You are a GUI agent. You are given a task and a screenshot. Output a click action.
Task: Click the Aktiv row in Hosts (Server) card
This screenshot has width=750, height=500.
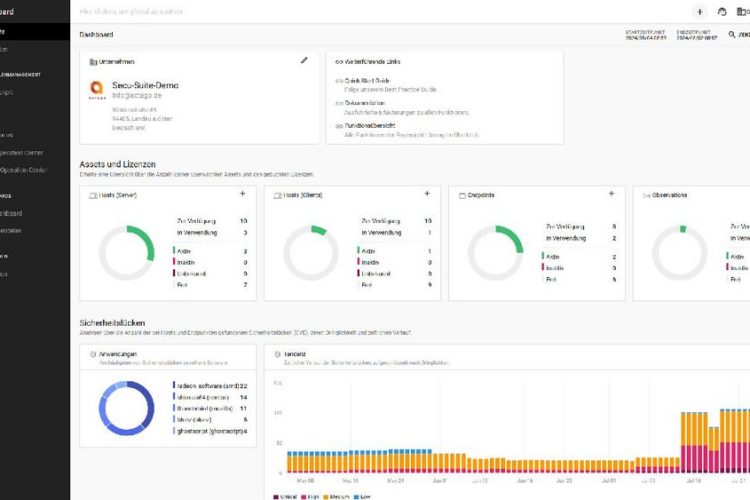coord(210,251)
